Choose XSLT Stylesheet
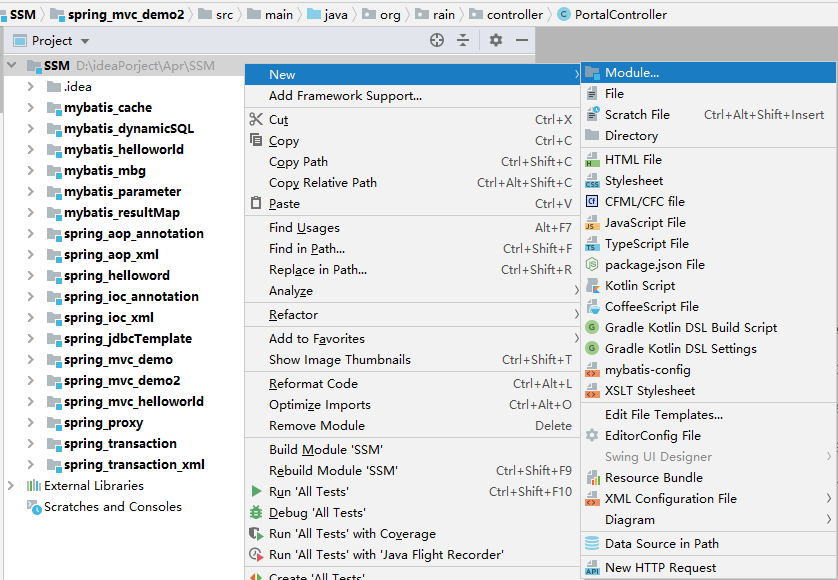This screenshot has height=580, width=838. 708,391
